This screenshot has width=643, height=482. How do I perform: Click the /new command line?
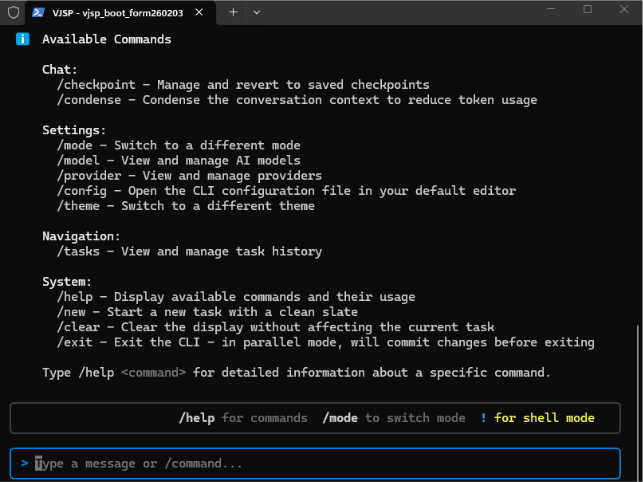pos(207,312)
